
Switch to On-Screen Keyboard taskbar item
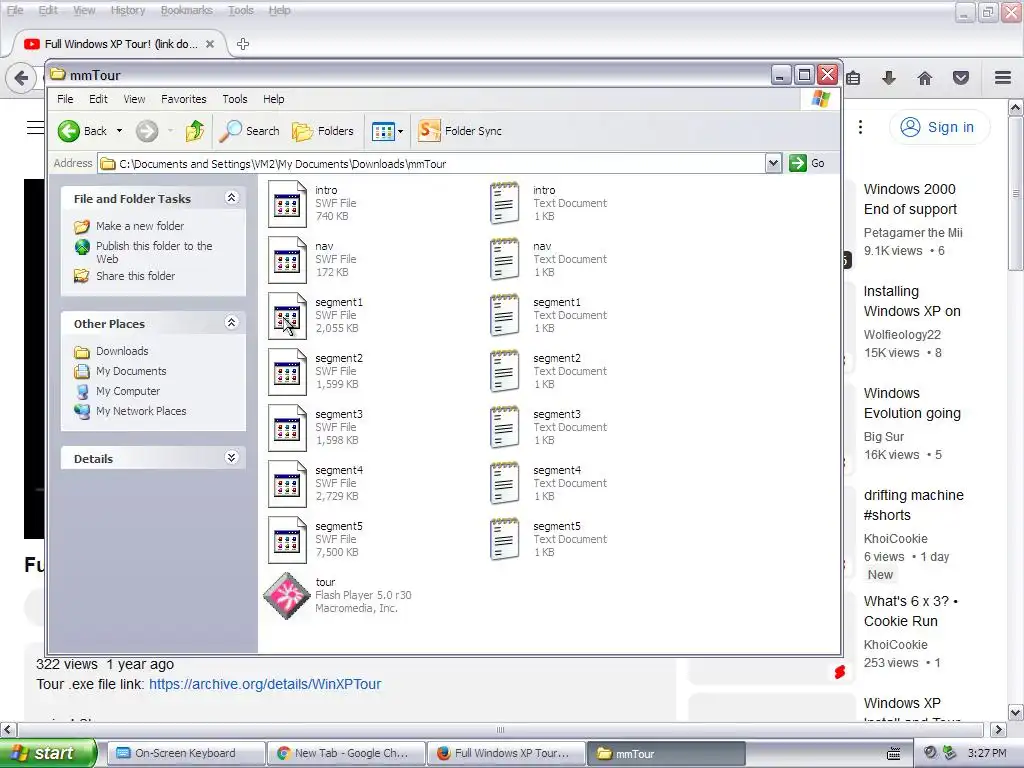tap(185, 753)
